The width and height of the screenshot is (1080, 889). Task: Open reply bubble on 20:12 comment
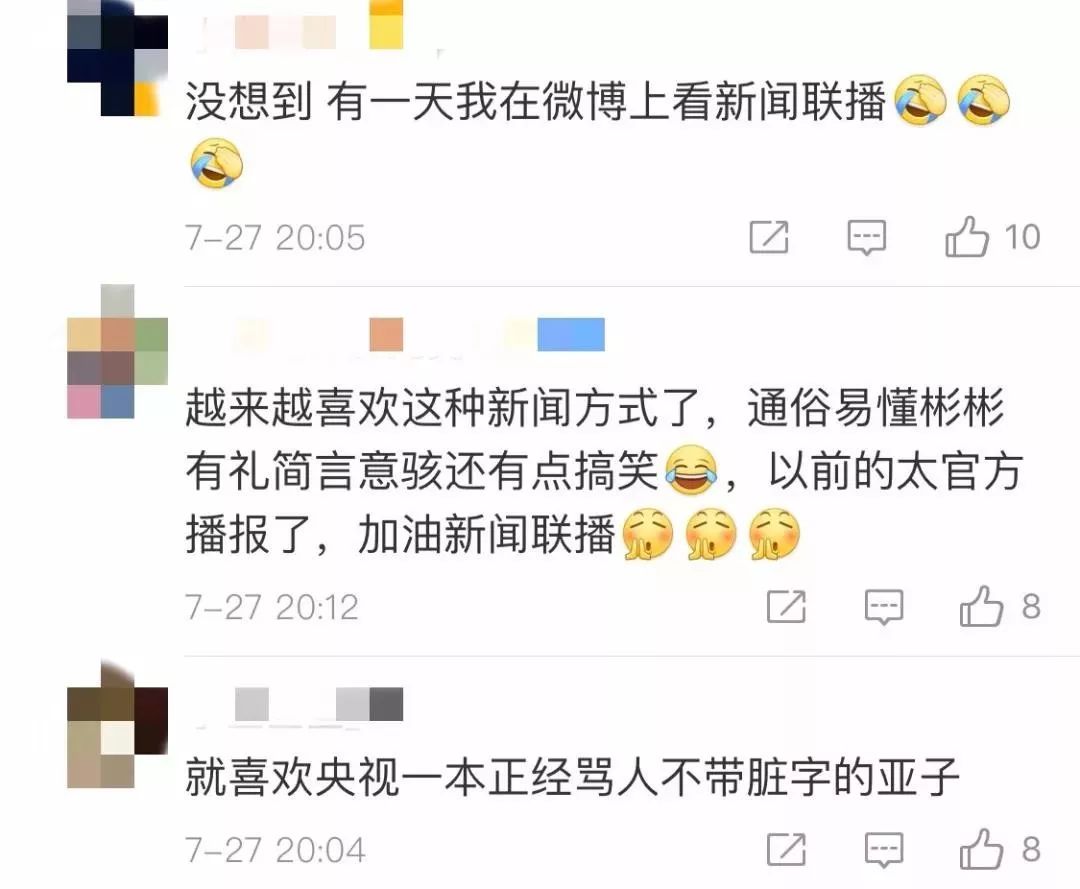tap(884, 607)
